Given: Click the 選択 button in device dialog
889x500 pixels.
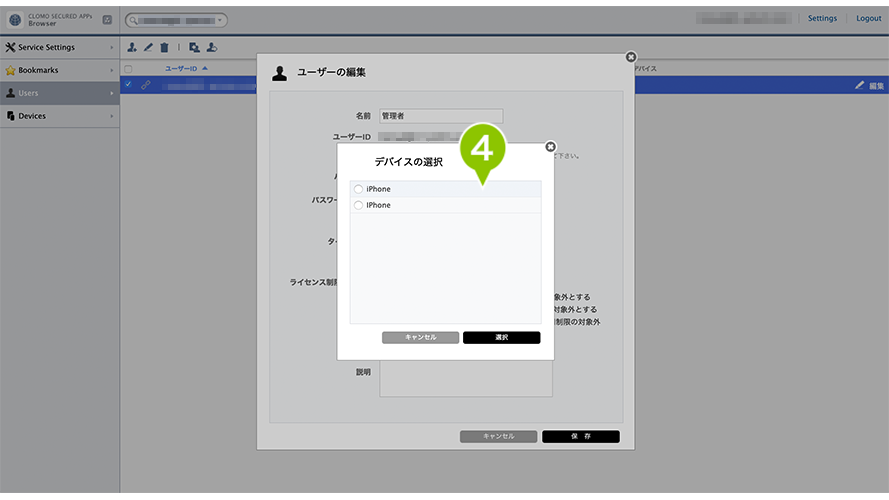Looking at the screenshot, I should point(501,338).
